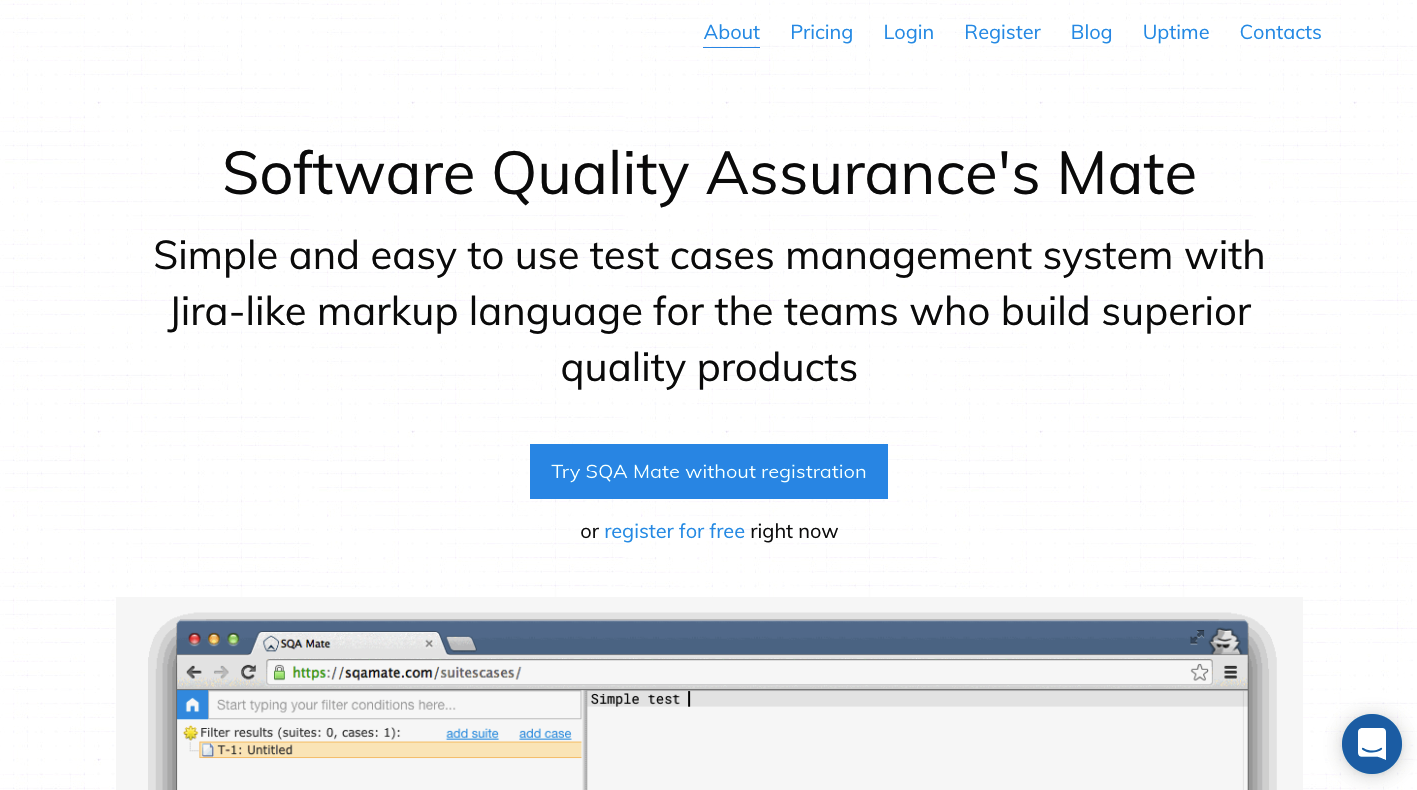The width and height of the screenshot is (1417, 790).
Task: Open the About navigation link
Action: [x=731, y=32]
